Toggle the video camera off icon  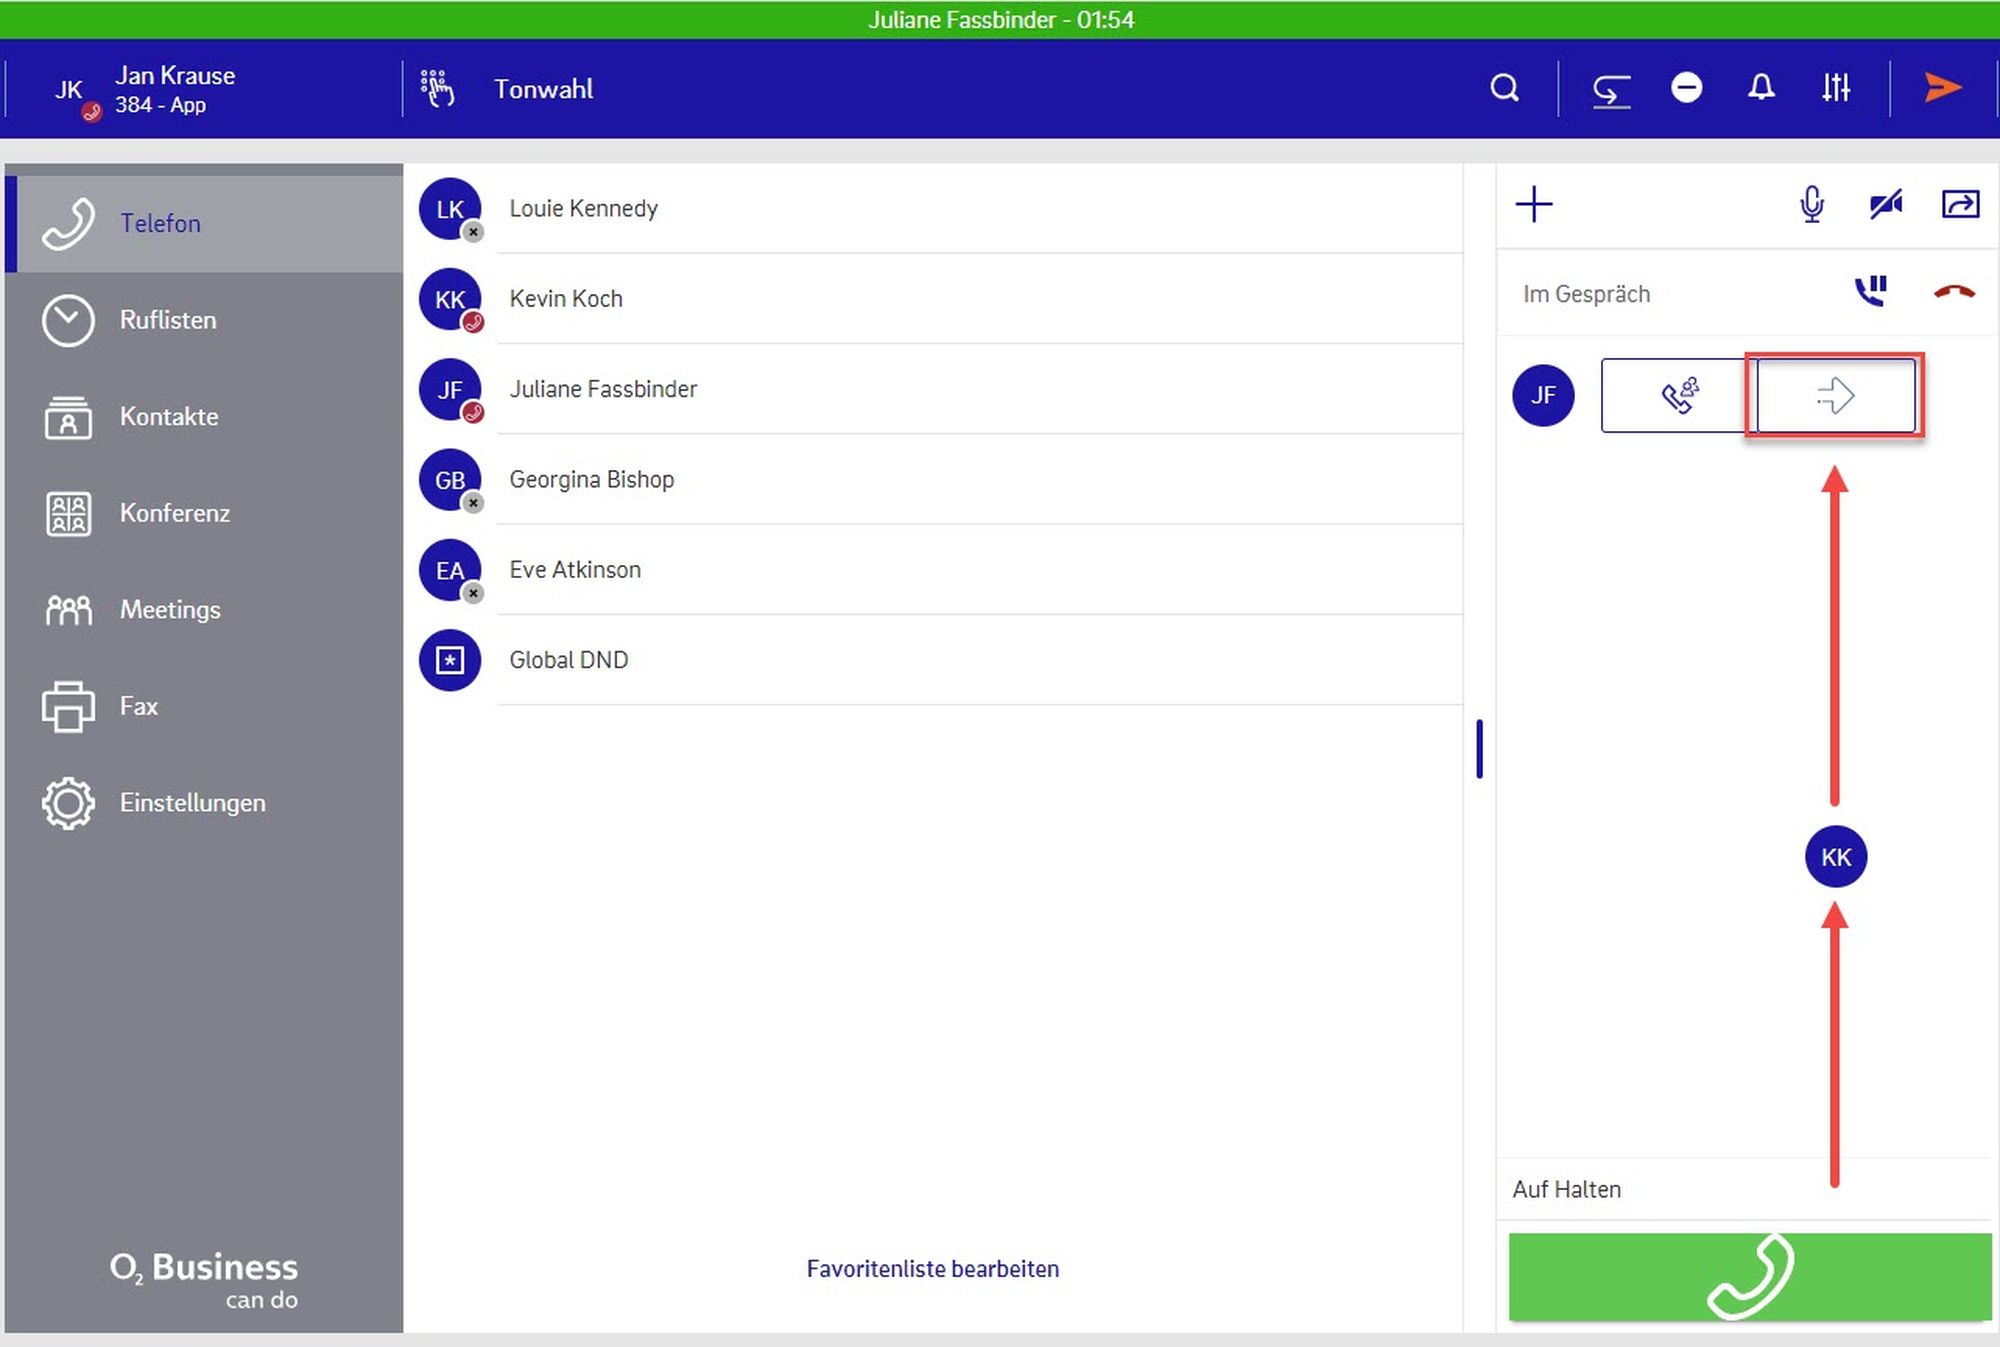(1885, 205)
